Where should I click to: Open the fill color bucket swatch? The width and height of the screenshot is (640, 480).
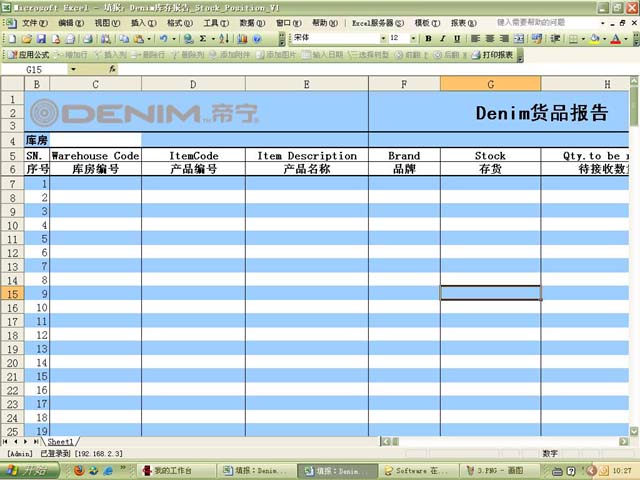pos(594,38)
